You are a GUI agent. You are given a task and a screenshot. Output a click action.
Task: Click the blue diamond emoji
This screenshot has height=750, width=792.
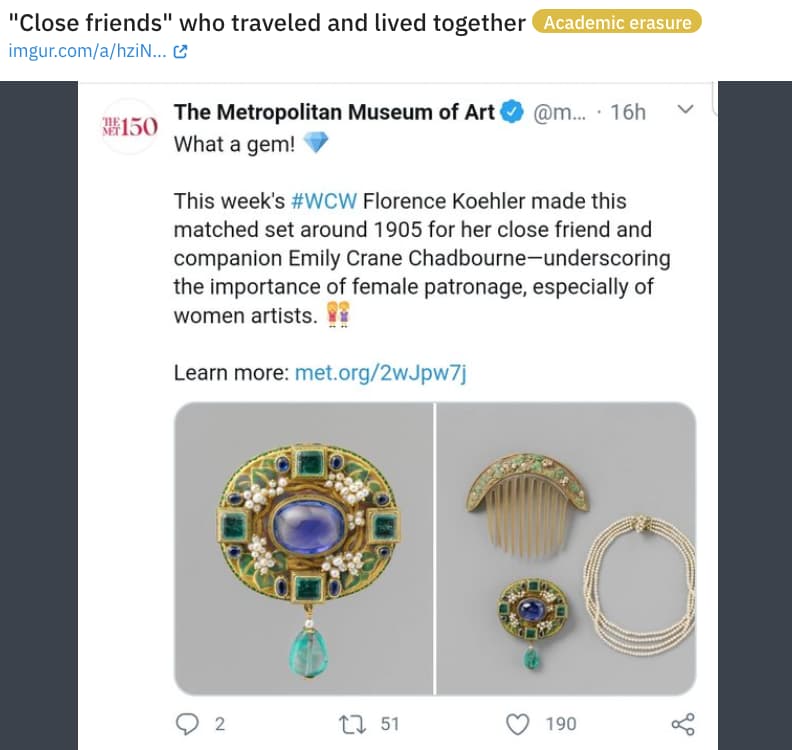tap(315, 144)
